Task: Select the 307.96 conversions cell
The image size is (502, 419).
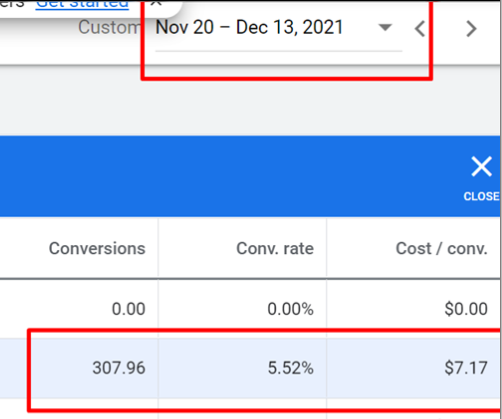Action: [x=119, y=368]
